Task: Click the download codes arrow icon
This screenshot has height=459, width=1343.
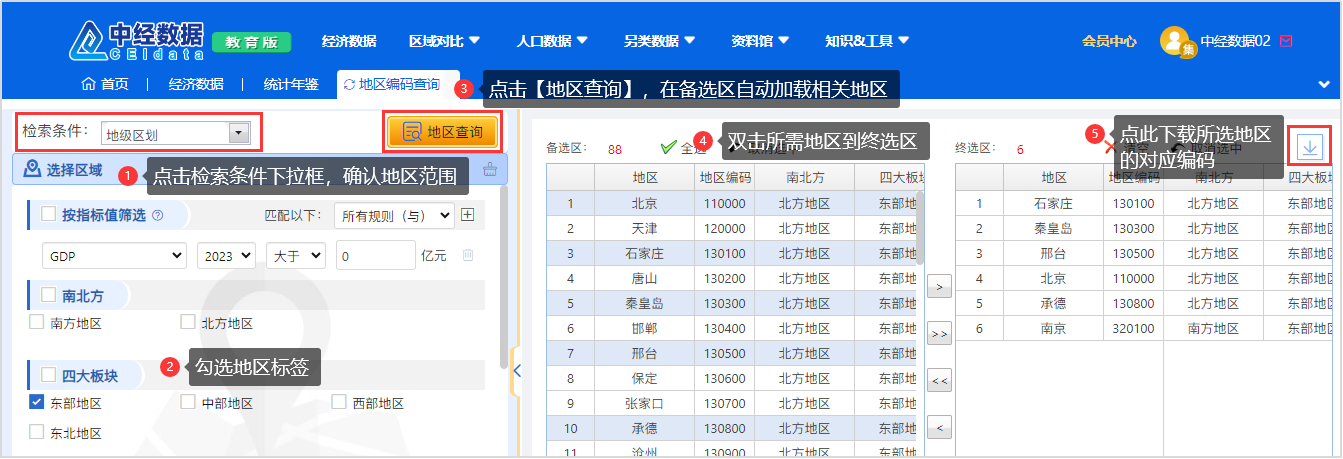Action: (x=1310, y=147)
